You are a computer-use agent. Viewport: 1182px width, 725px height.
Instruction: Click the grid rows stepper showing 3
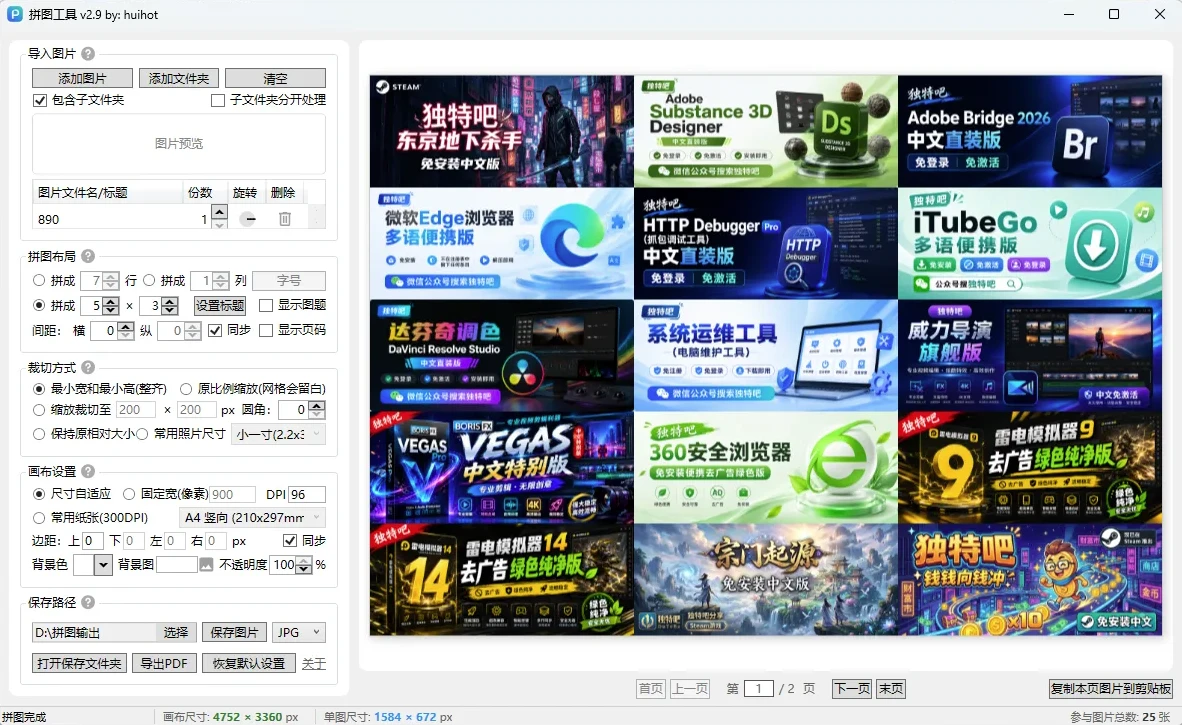pyautogui.click(x=170, y=305)
